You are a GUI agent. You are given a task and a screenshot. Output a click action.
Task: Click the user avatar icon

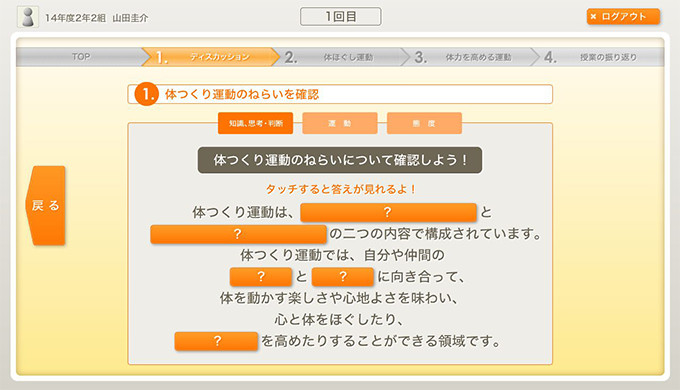click(x=28, y=17)
